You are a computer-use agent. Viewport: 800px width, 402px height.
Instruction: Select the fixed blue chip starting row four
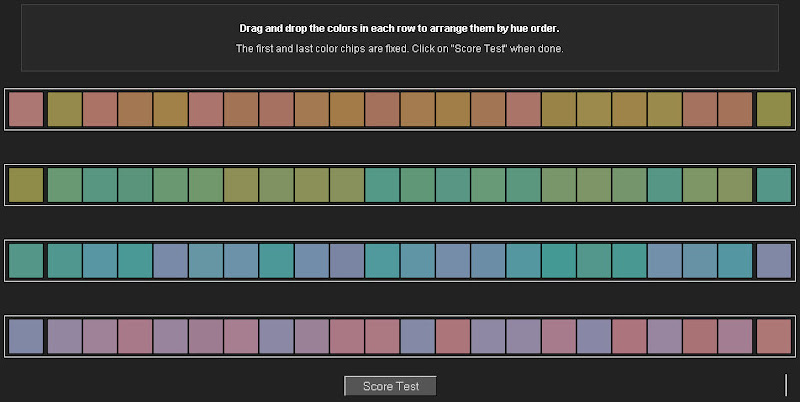pos(26,337)
